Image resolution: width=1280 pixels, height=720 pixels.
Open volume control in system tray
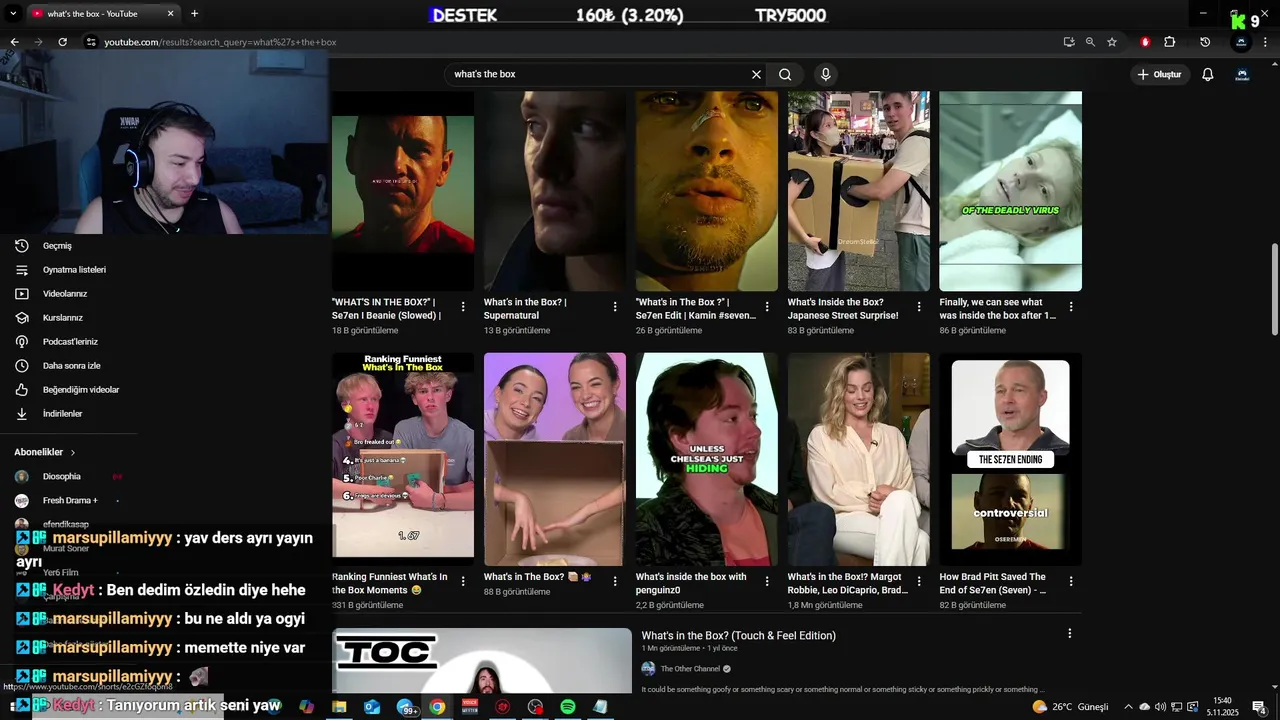[1160, 707]
